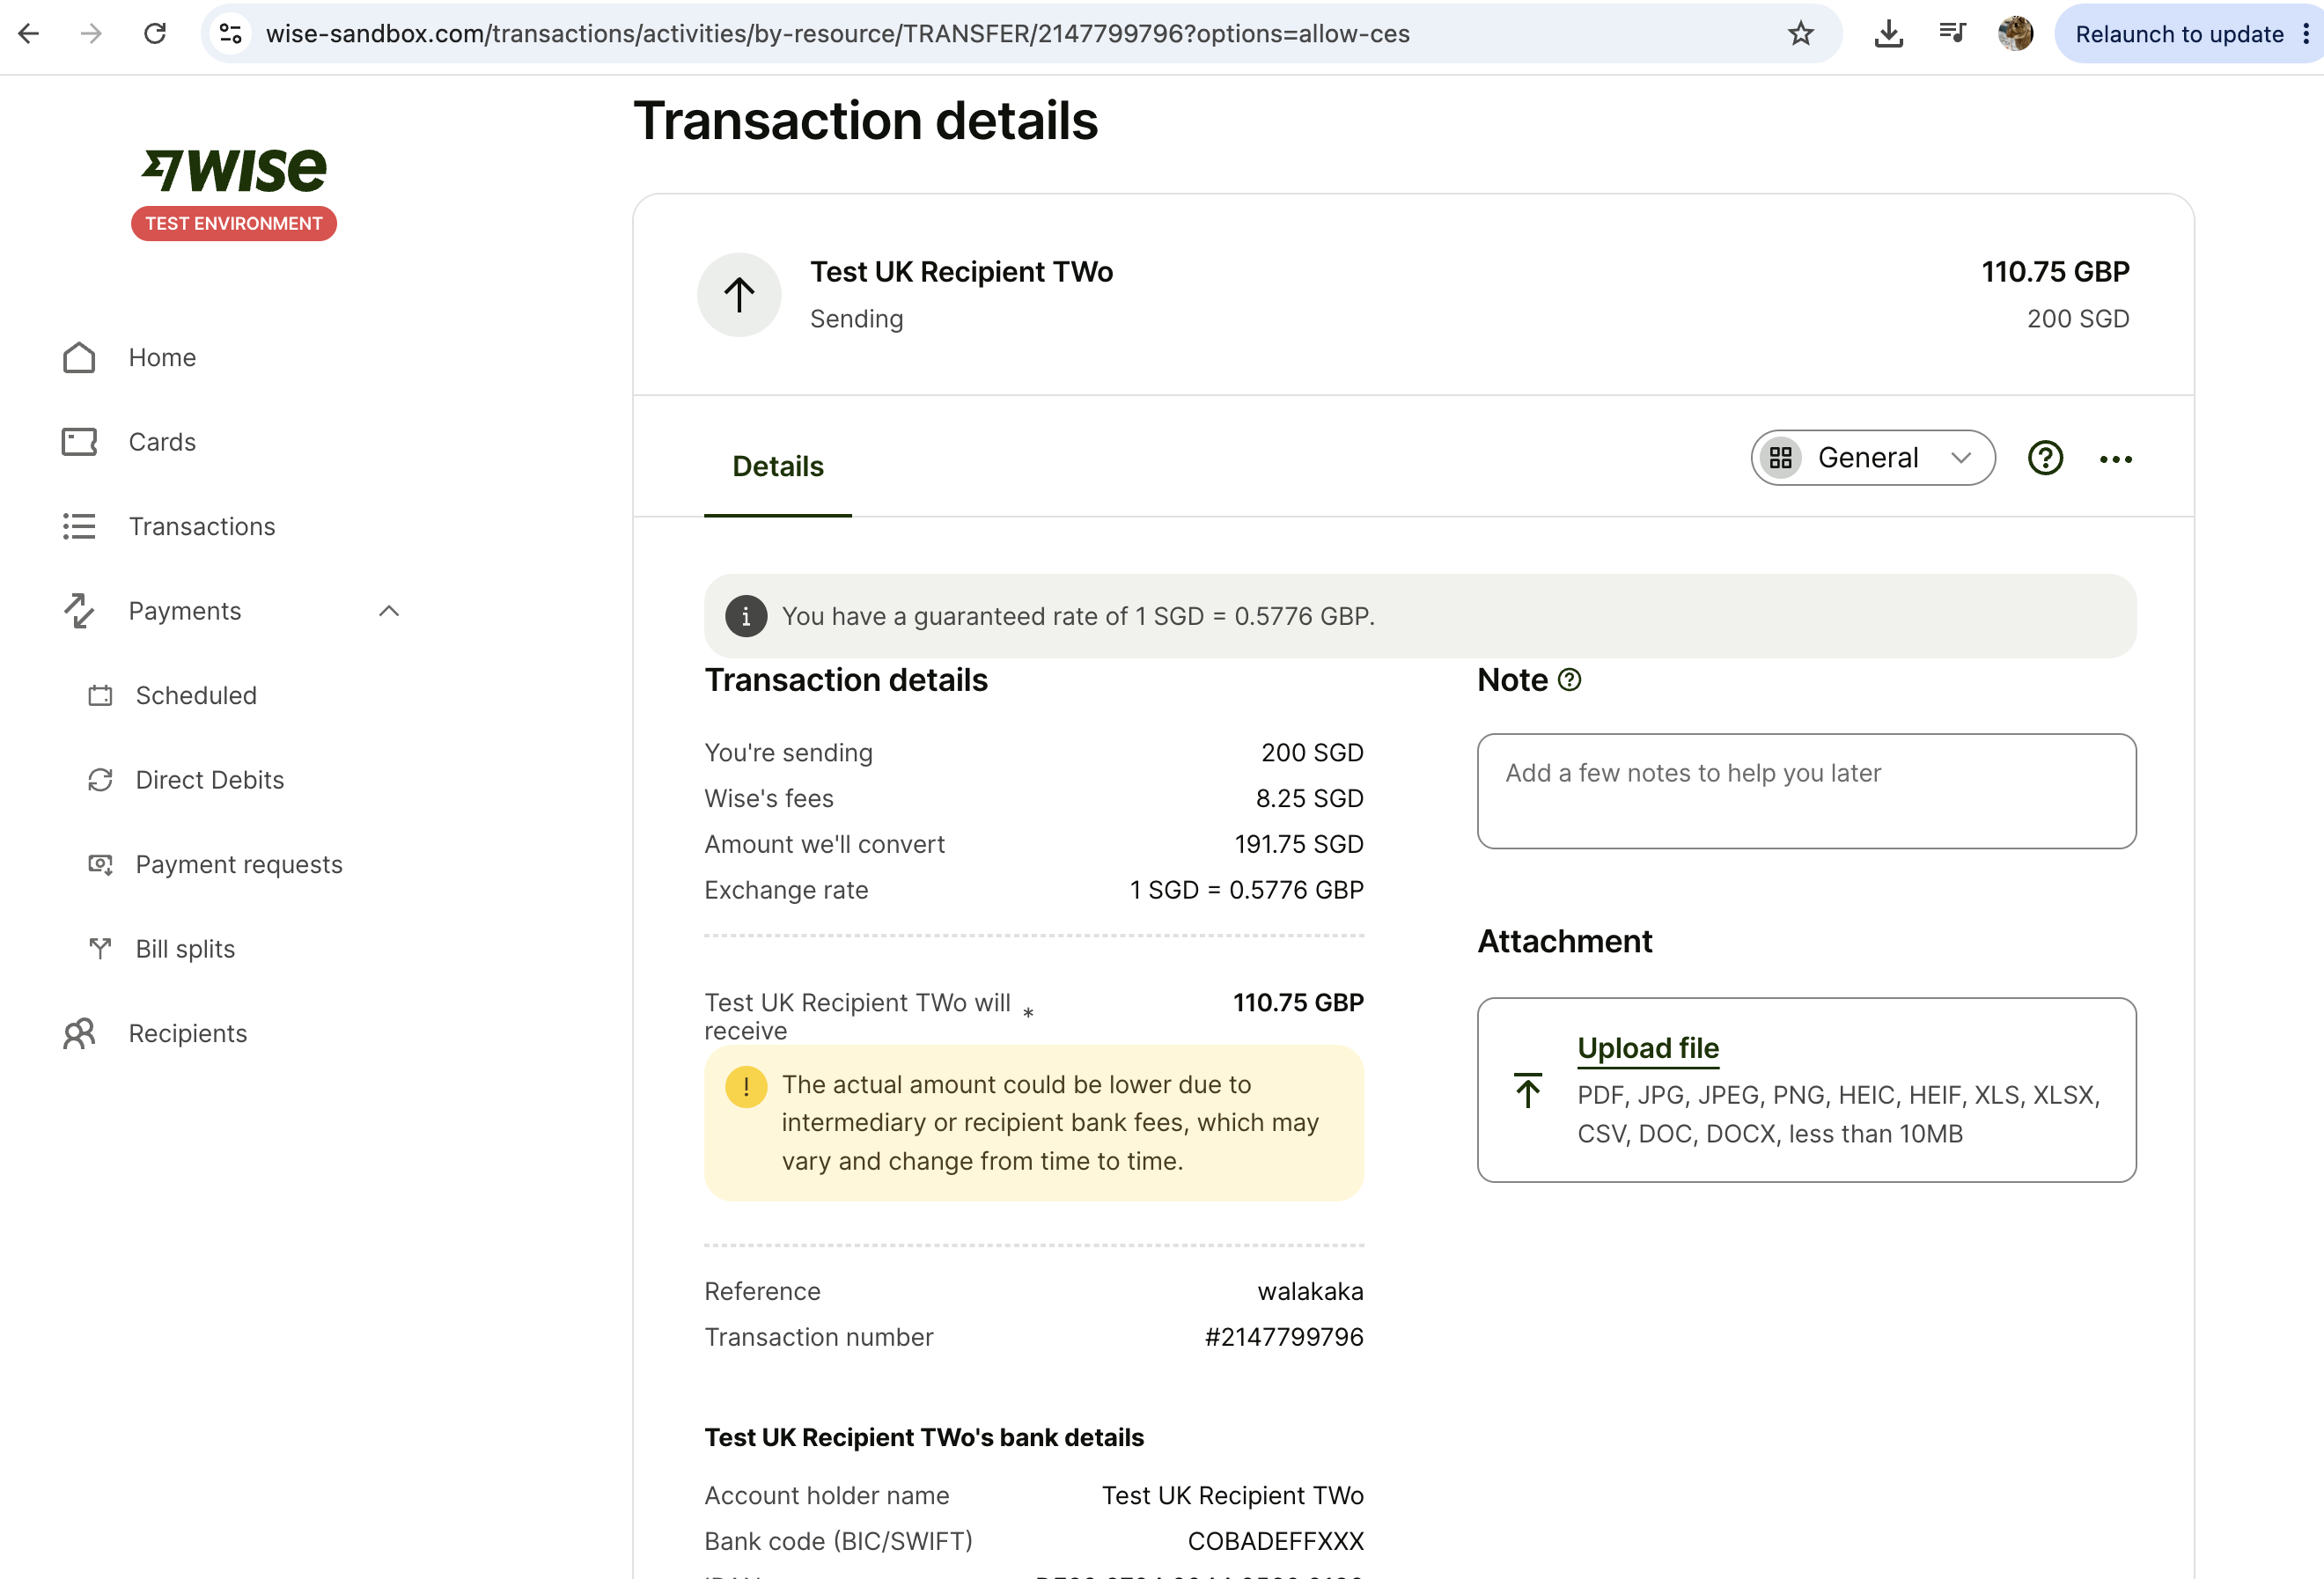Image resolution: width=2324 pixels, height=1579 pixels.
Task: Click the help question mark icon
Action: tap(2045, 458)
